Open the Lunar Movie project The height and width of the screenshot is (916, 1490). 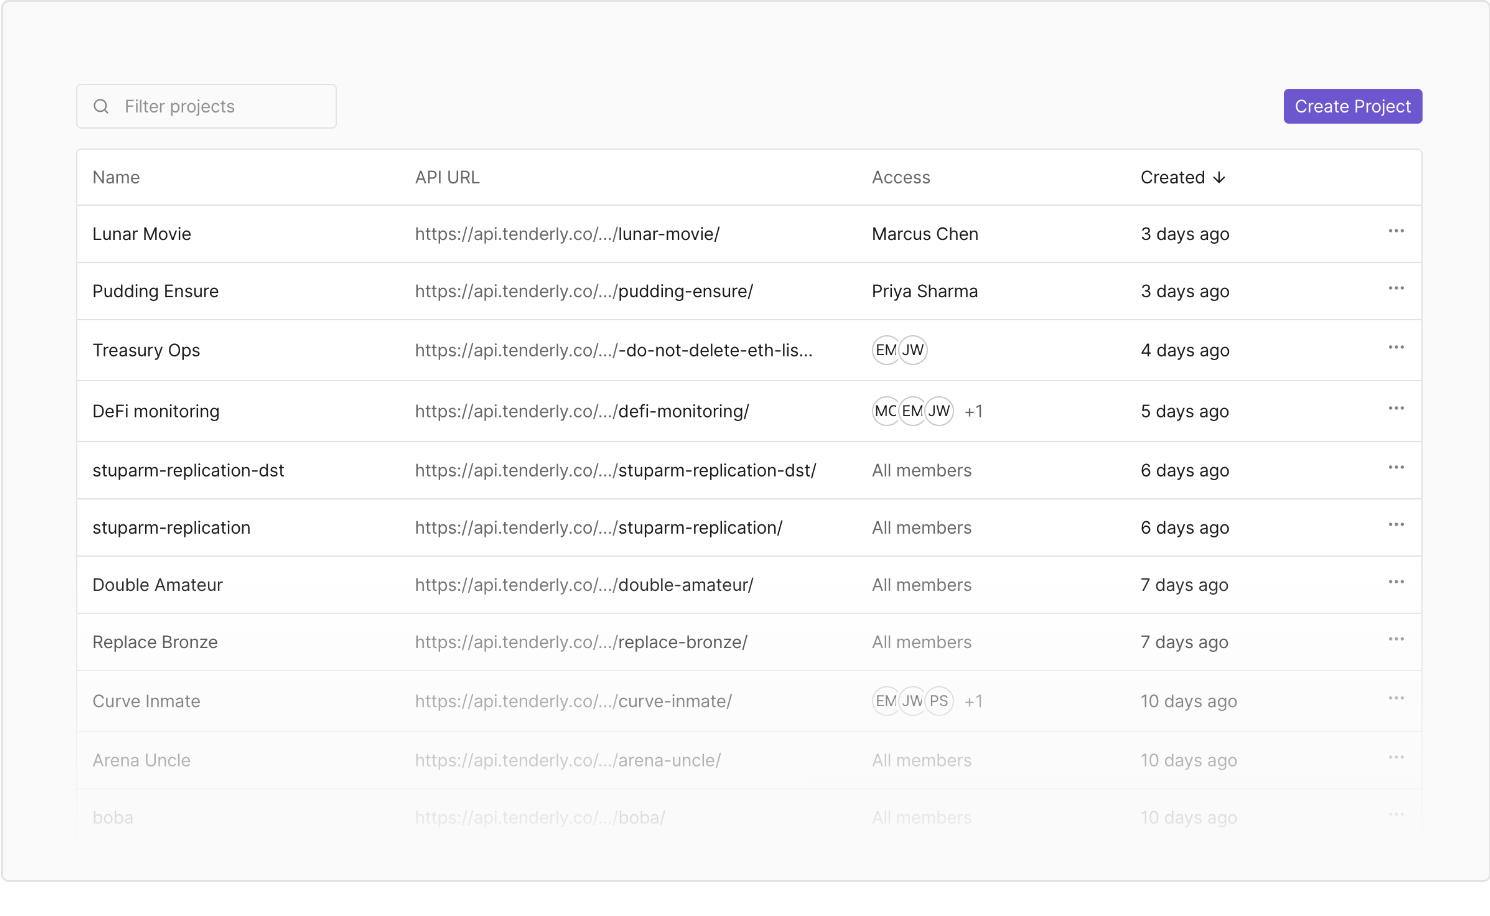click(142, 234)
